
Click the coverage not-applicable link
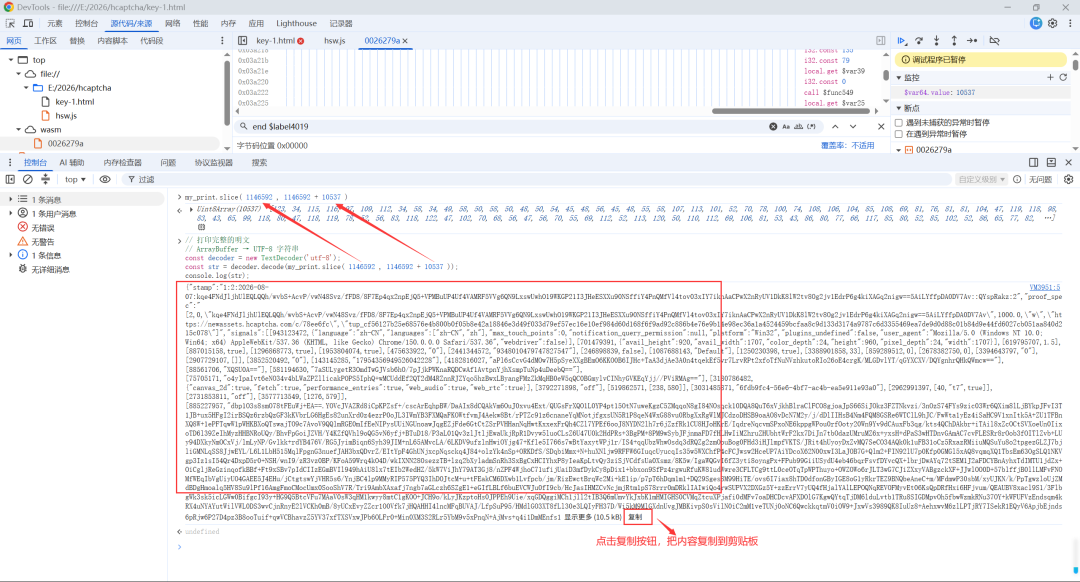click(848, 145)
